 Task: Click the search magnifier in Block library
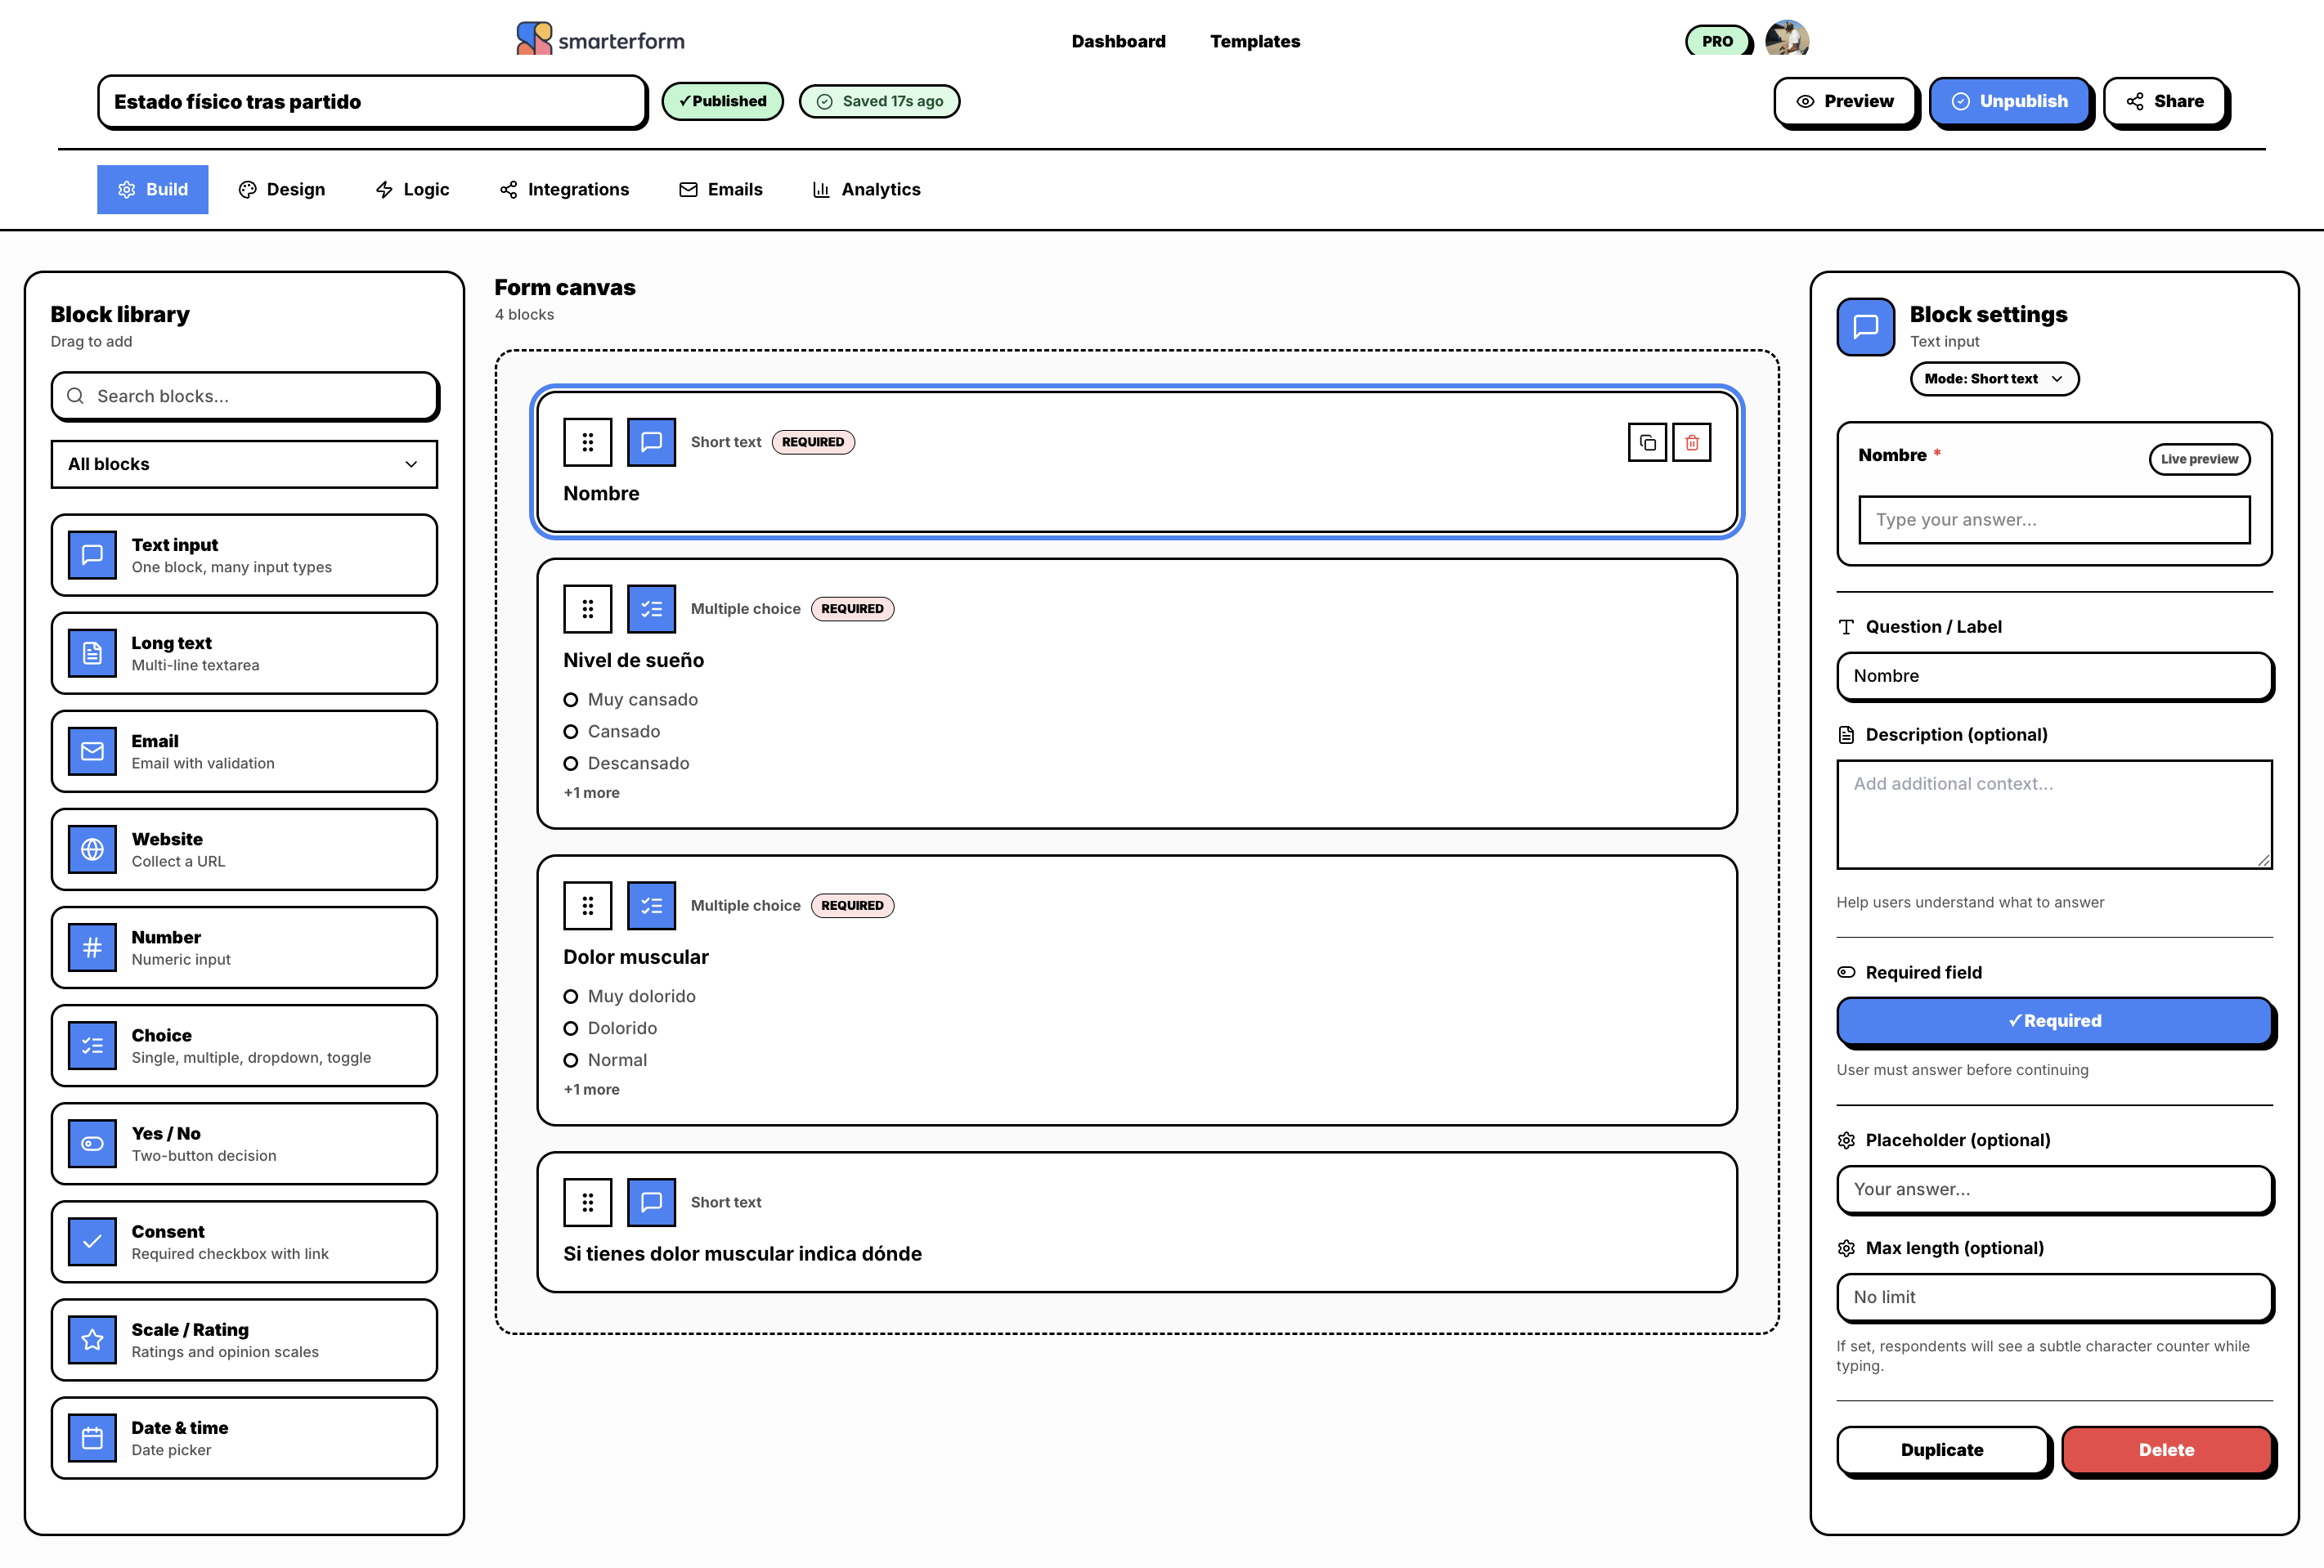(75, 396)
